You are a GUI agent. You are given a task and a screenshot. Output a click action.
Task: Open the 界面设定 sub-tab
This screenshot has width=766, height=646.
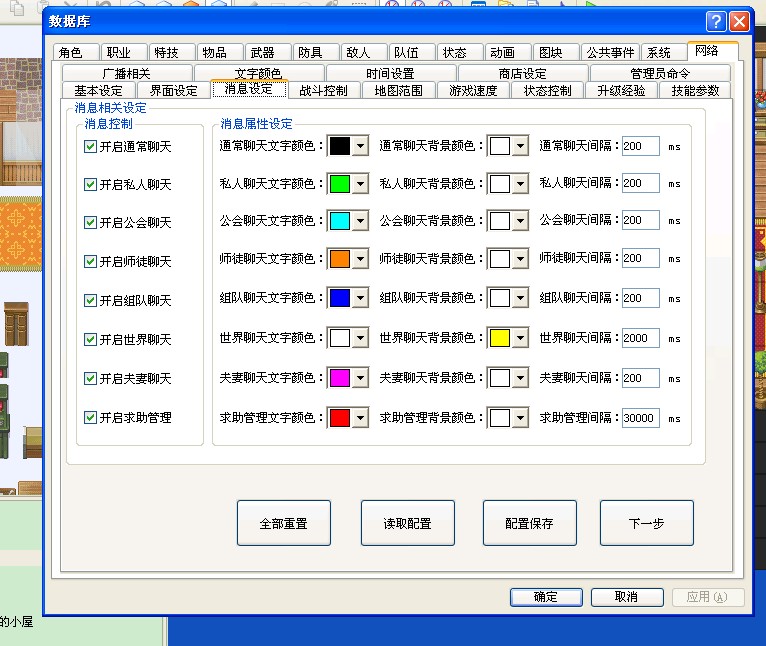coord(173,90)
